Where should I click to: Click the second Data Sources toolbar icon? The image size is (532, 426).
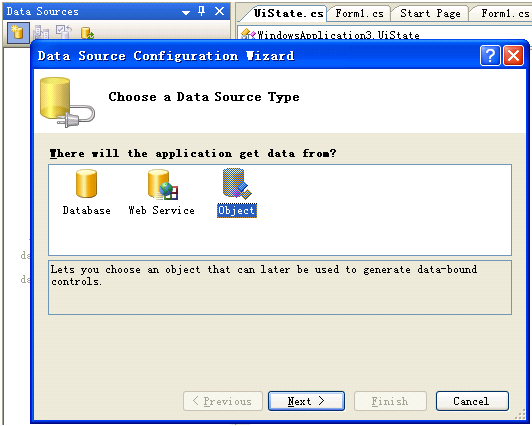click(41, 33)
